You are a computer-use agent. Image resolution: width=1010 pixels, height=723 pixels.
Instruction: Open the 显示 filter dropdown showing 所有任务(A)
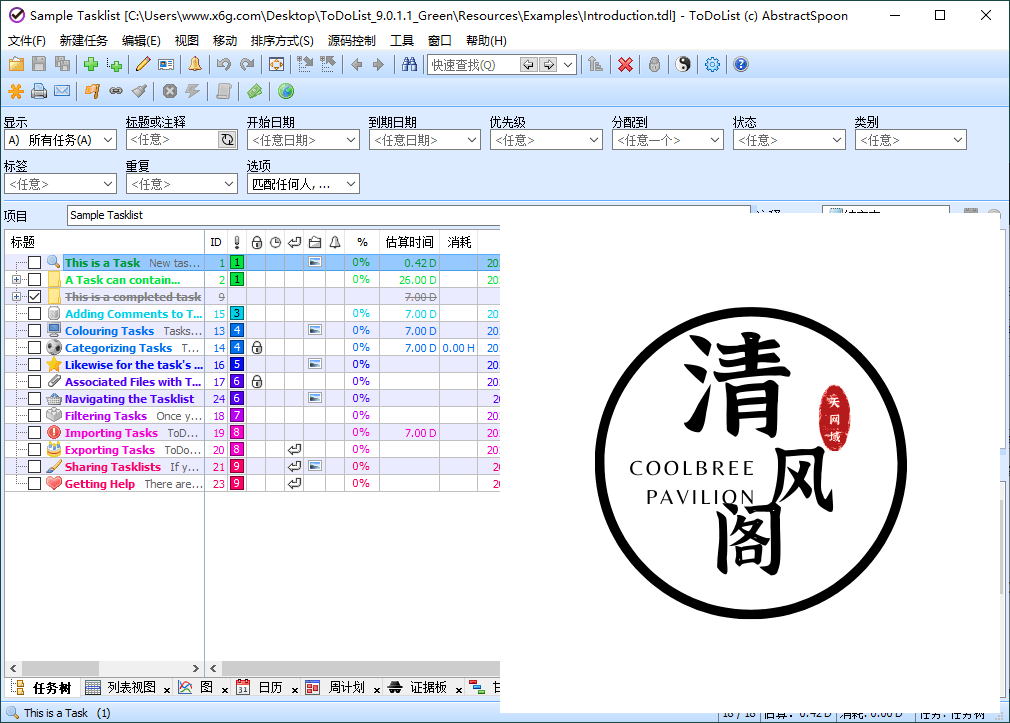point(60,140)
